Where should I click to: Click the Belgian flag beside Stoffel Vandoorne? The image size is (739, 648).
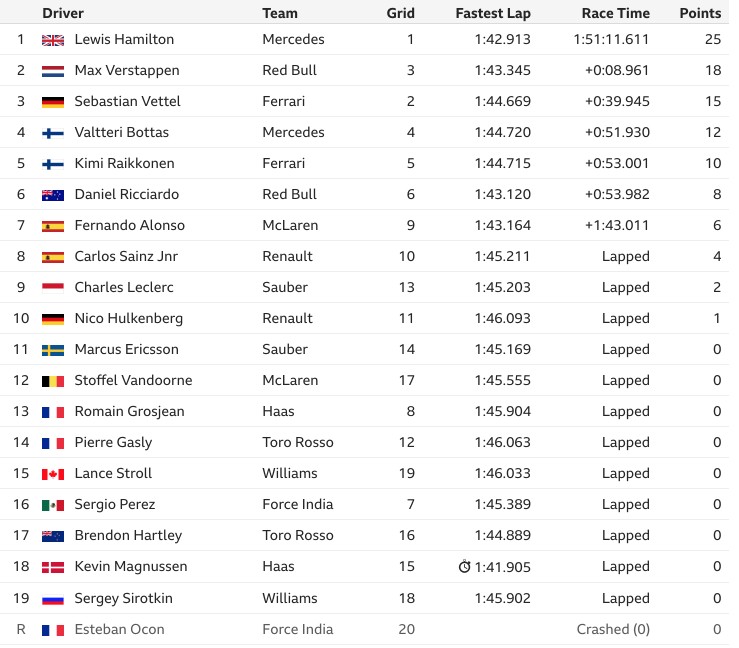(x=53, y=381)
